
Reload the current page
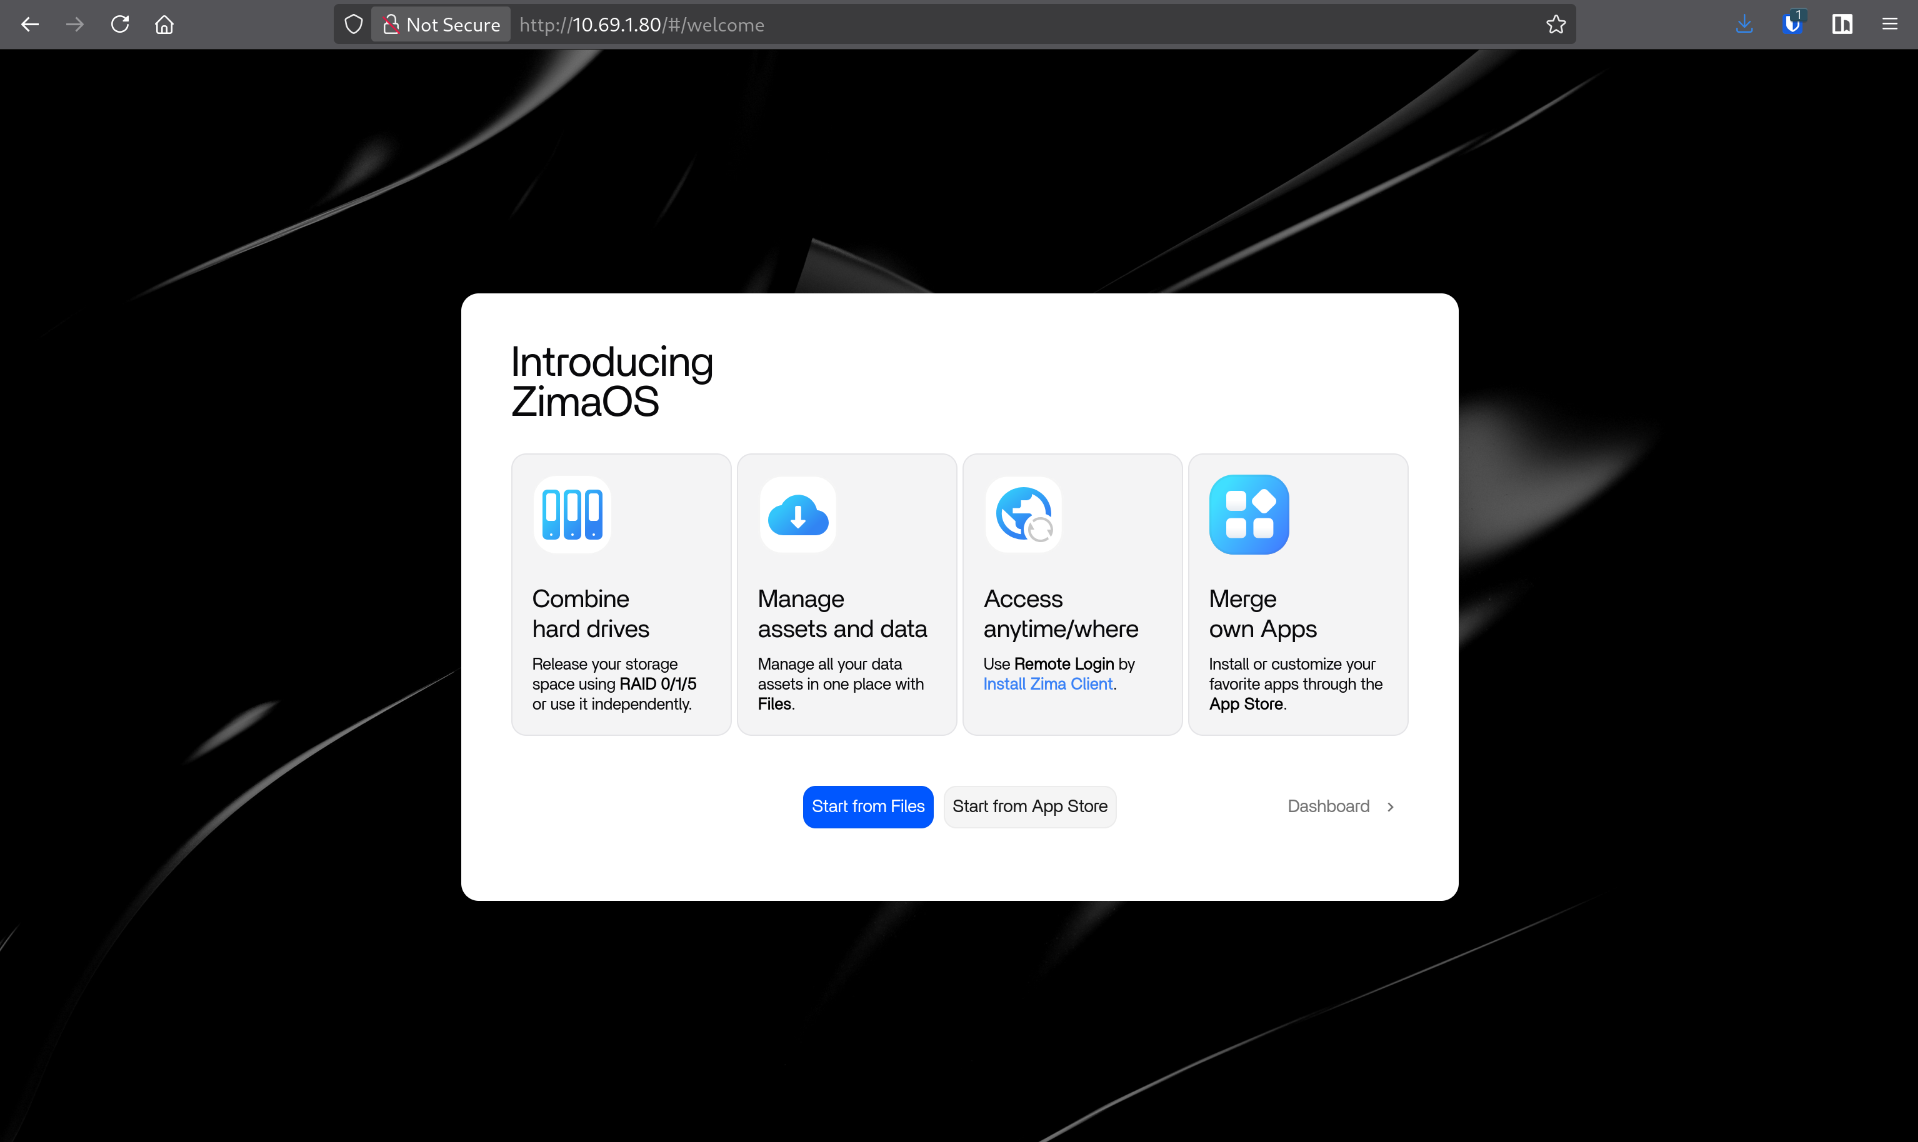tap(120, 24)
